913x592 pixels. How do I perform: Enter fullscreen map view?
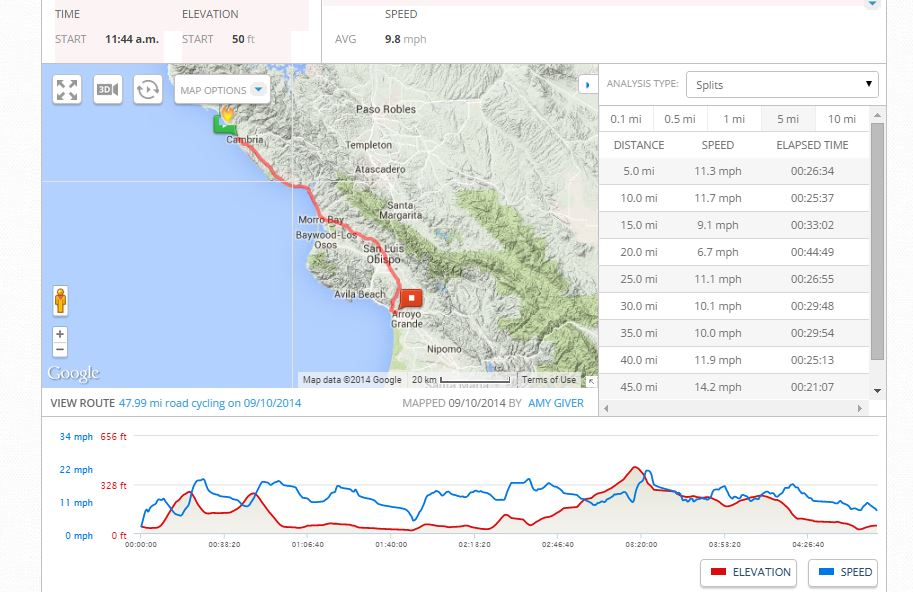pyautogui.click(x=67, y=90)
